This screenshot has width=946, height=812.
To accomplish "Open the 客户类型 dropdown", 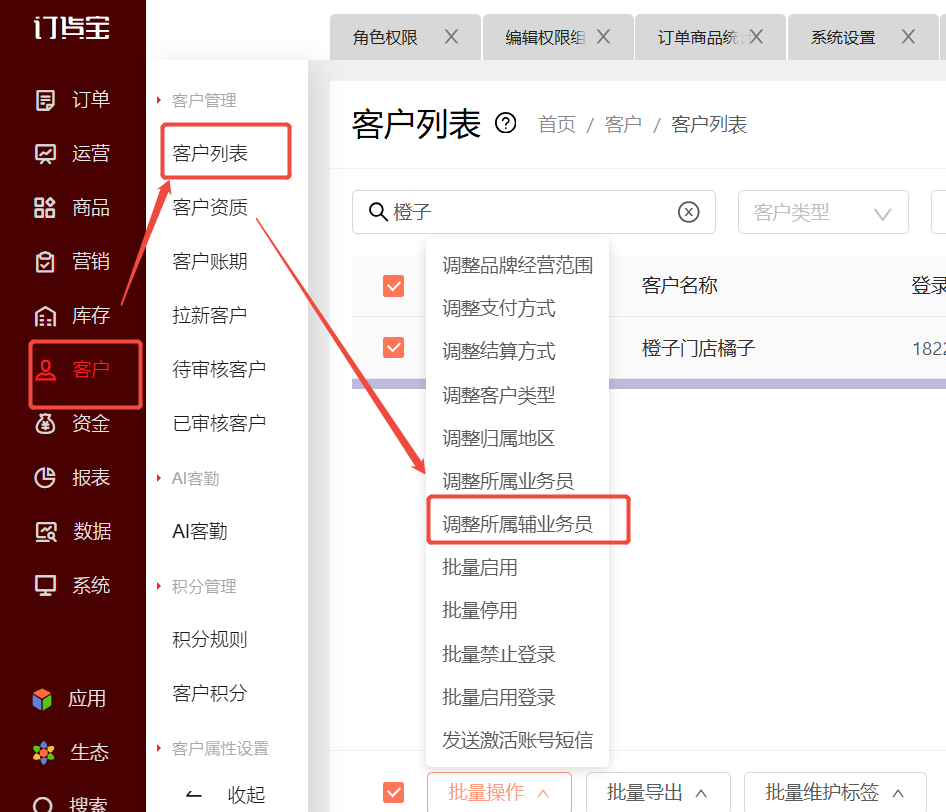I will tap(823, 212).
